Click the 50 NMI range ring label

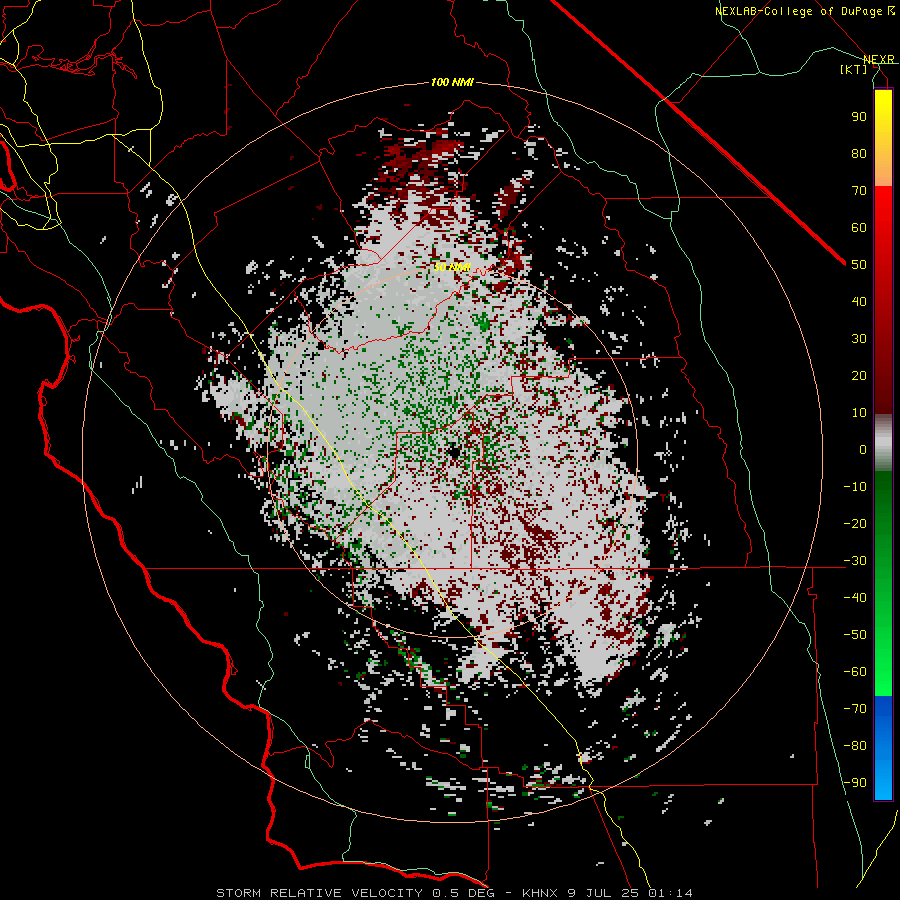(x=452, y=267)
